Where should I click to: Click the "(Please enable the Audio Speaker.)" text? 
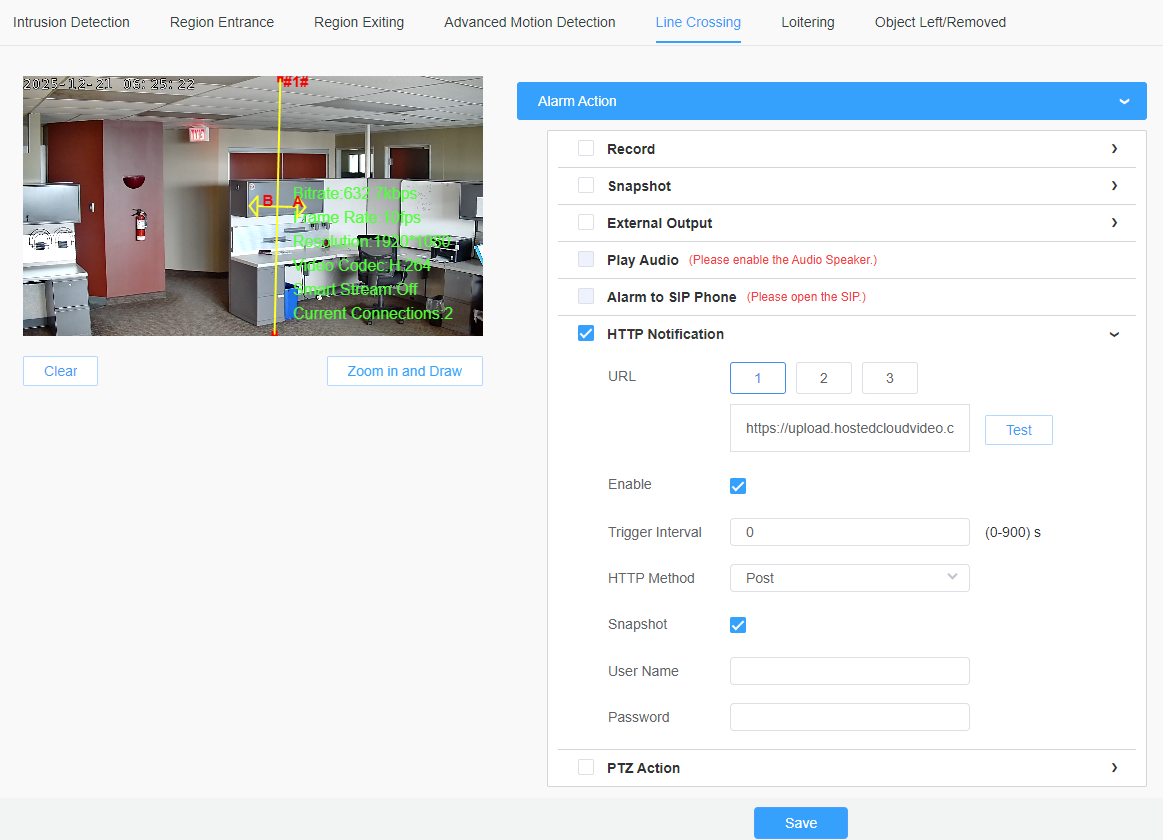(x=783, y=259)
